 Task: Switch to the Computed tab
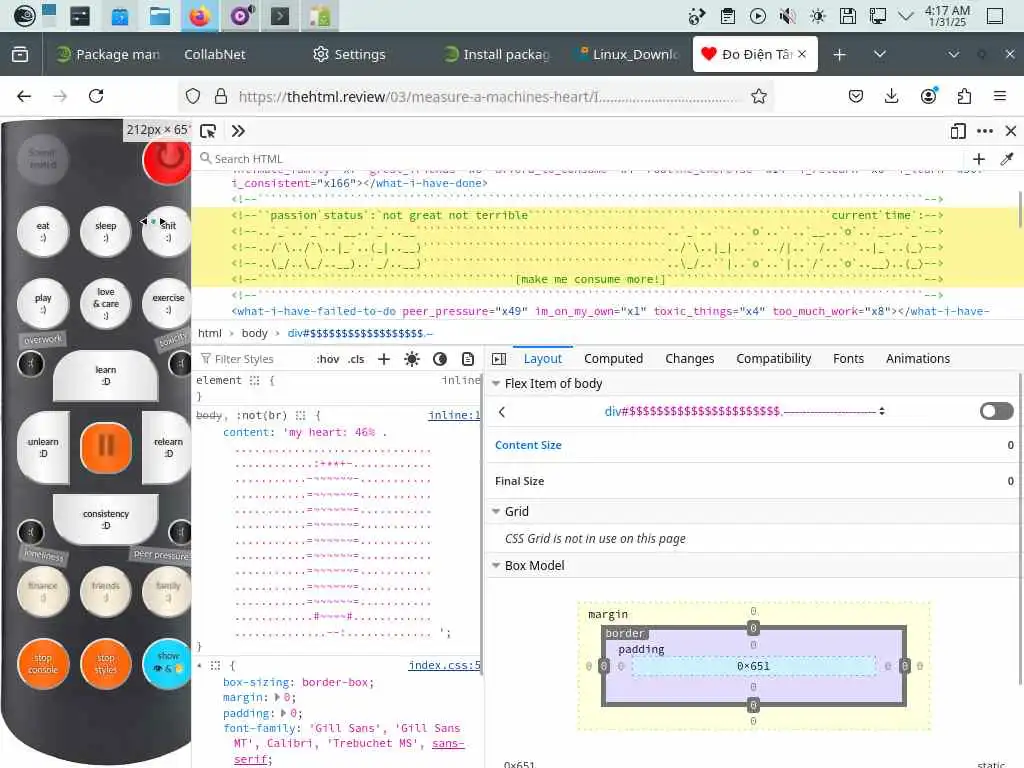[x=613, y=359]
